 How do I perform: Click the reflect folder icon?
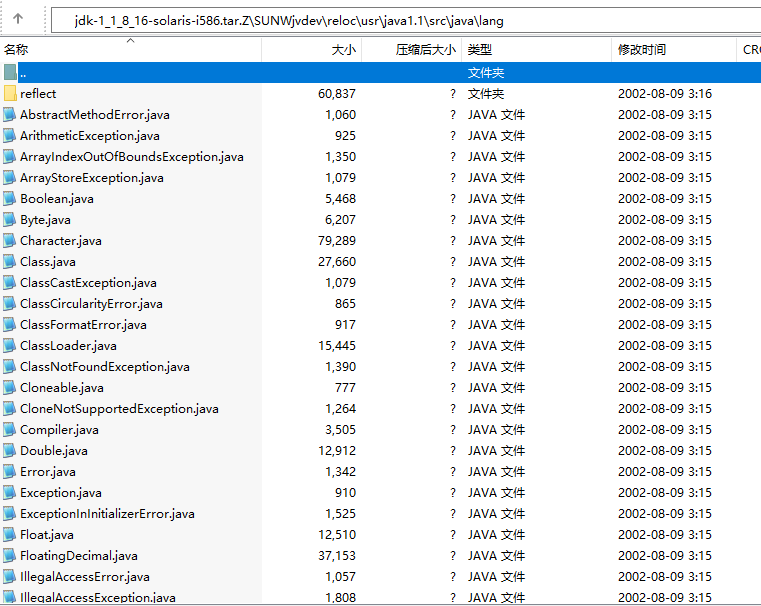pos(10,94)
